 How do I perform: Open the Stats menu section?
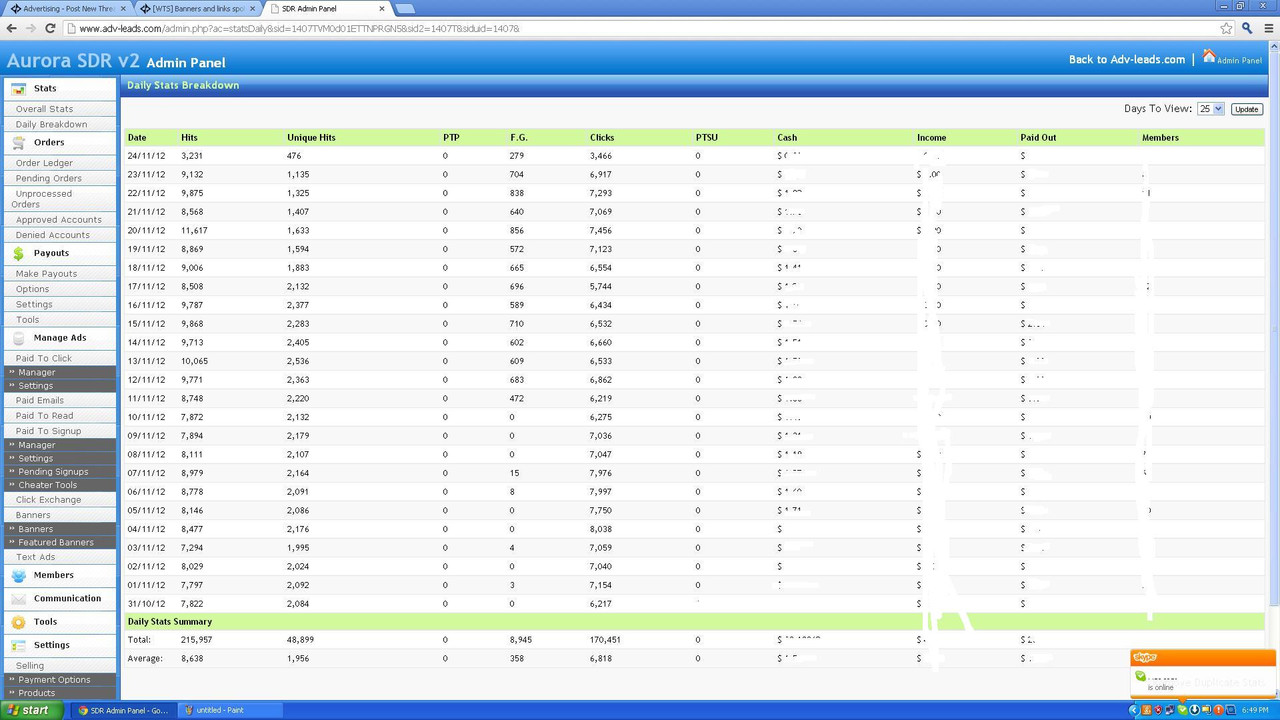coord(45,89)
